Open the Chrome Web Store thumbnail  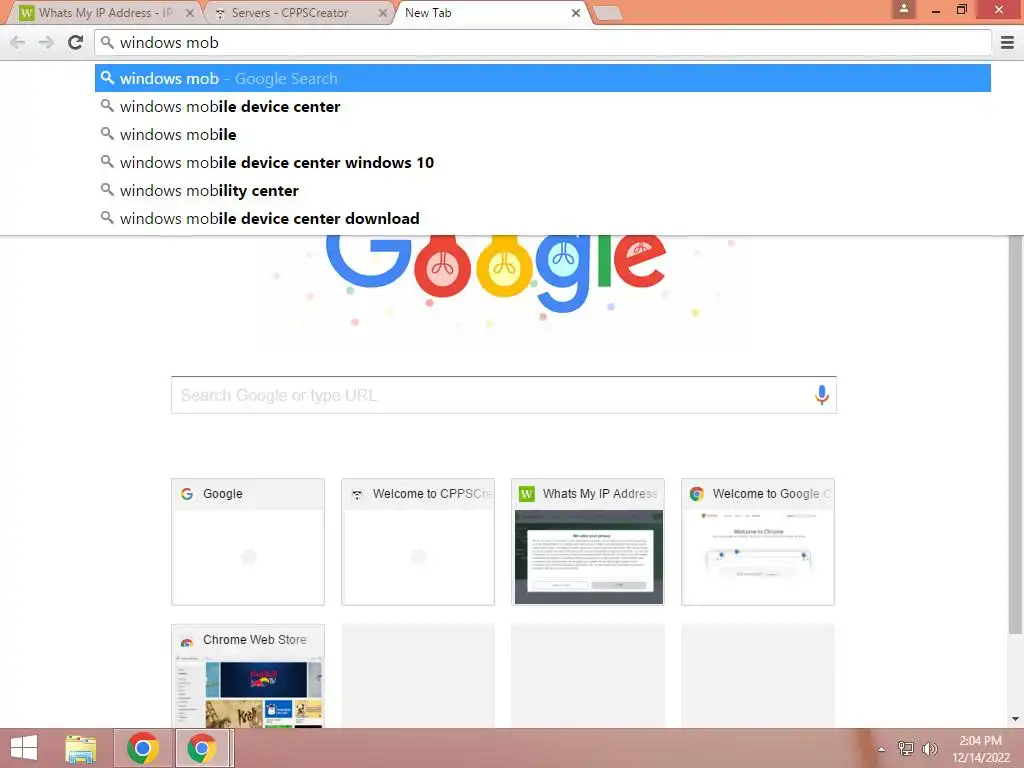point(248,676)
